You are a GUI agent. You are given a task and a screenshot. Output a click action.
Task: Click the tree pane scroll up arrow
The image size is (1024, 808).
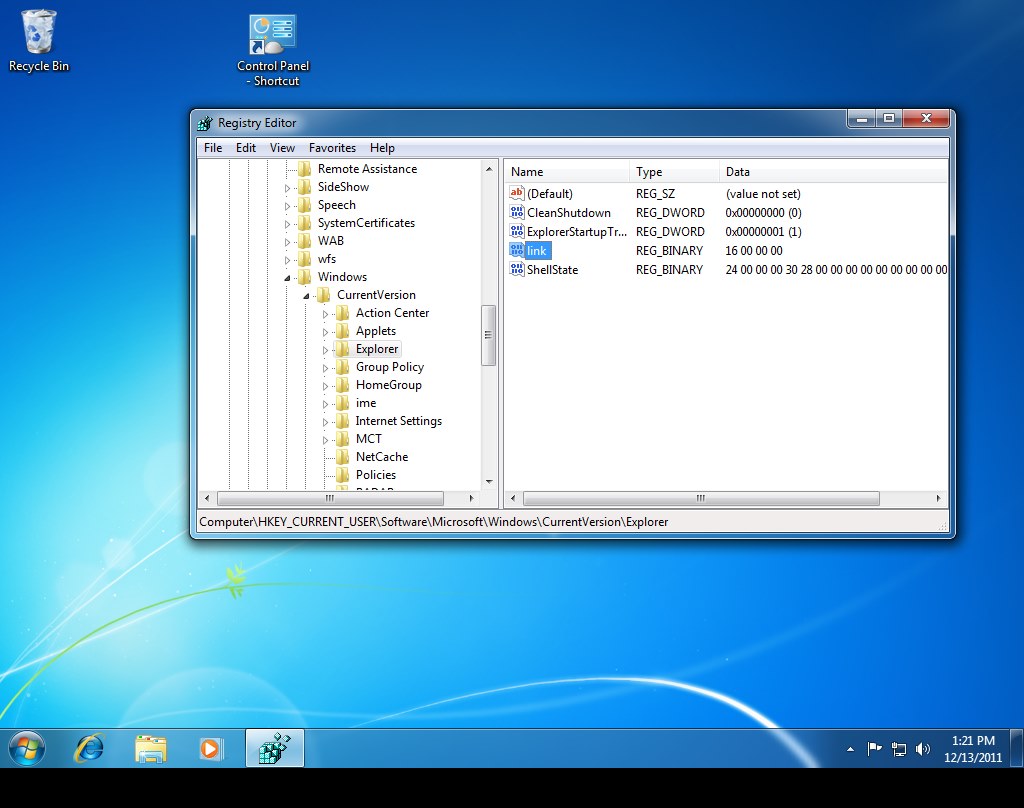point(489,169)
